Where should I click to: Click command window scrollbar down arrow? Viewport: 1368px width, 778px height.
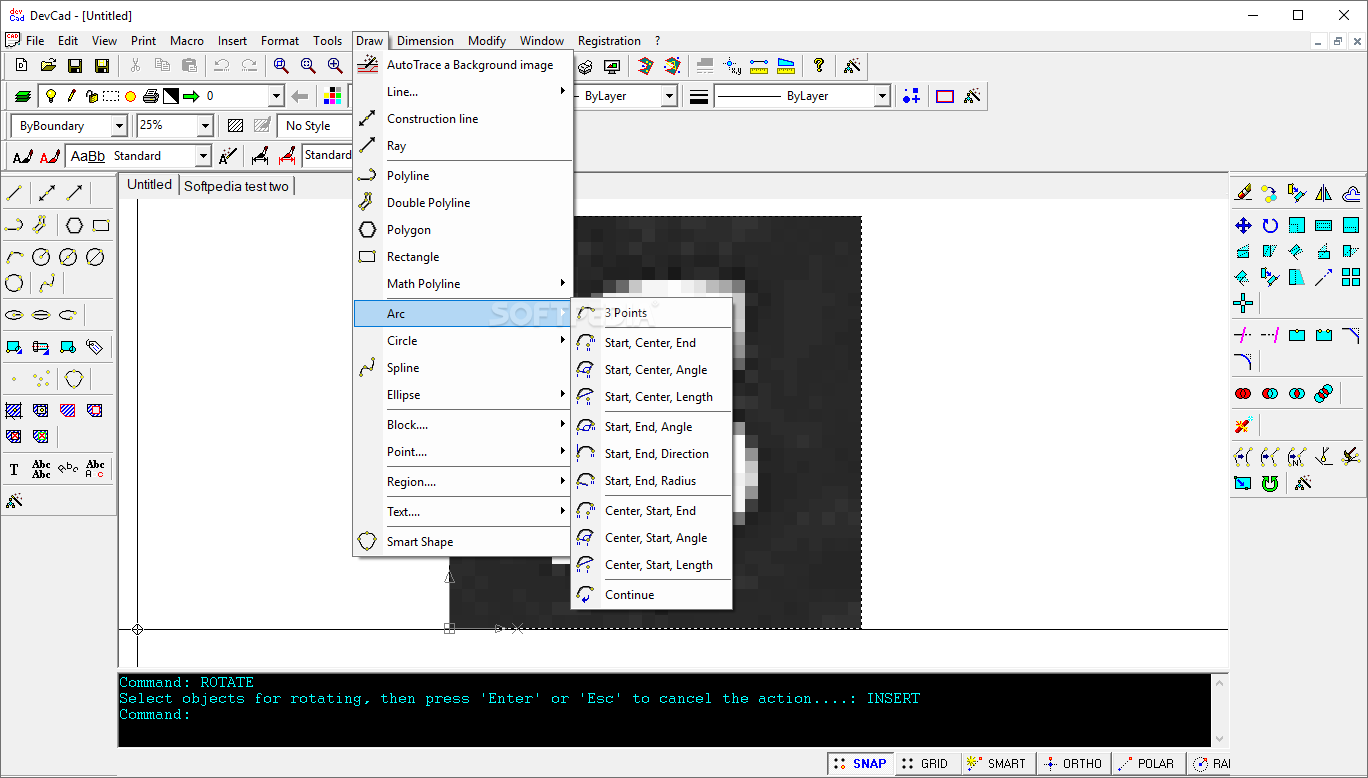pos(1219,738)
